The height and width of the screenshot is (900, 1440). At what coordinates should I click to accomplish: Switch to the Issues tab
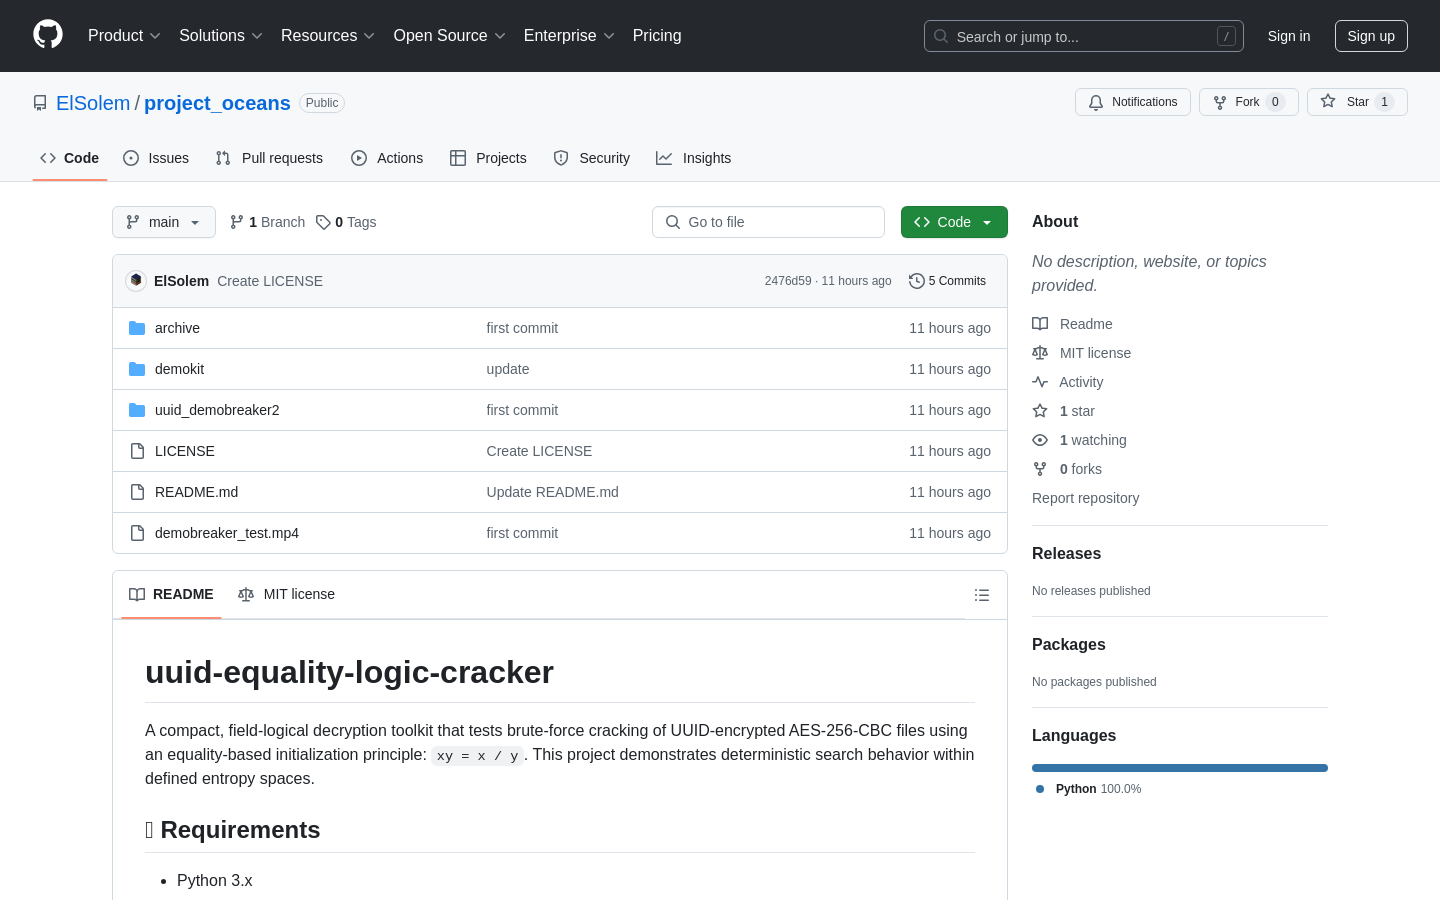(156, 158)
